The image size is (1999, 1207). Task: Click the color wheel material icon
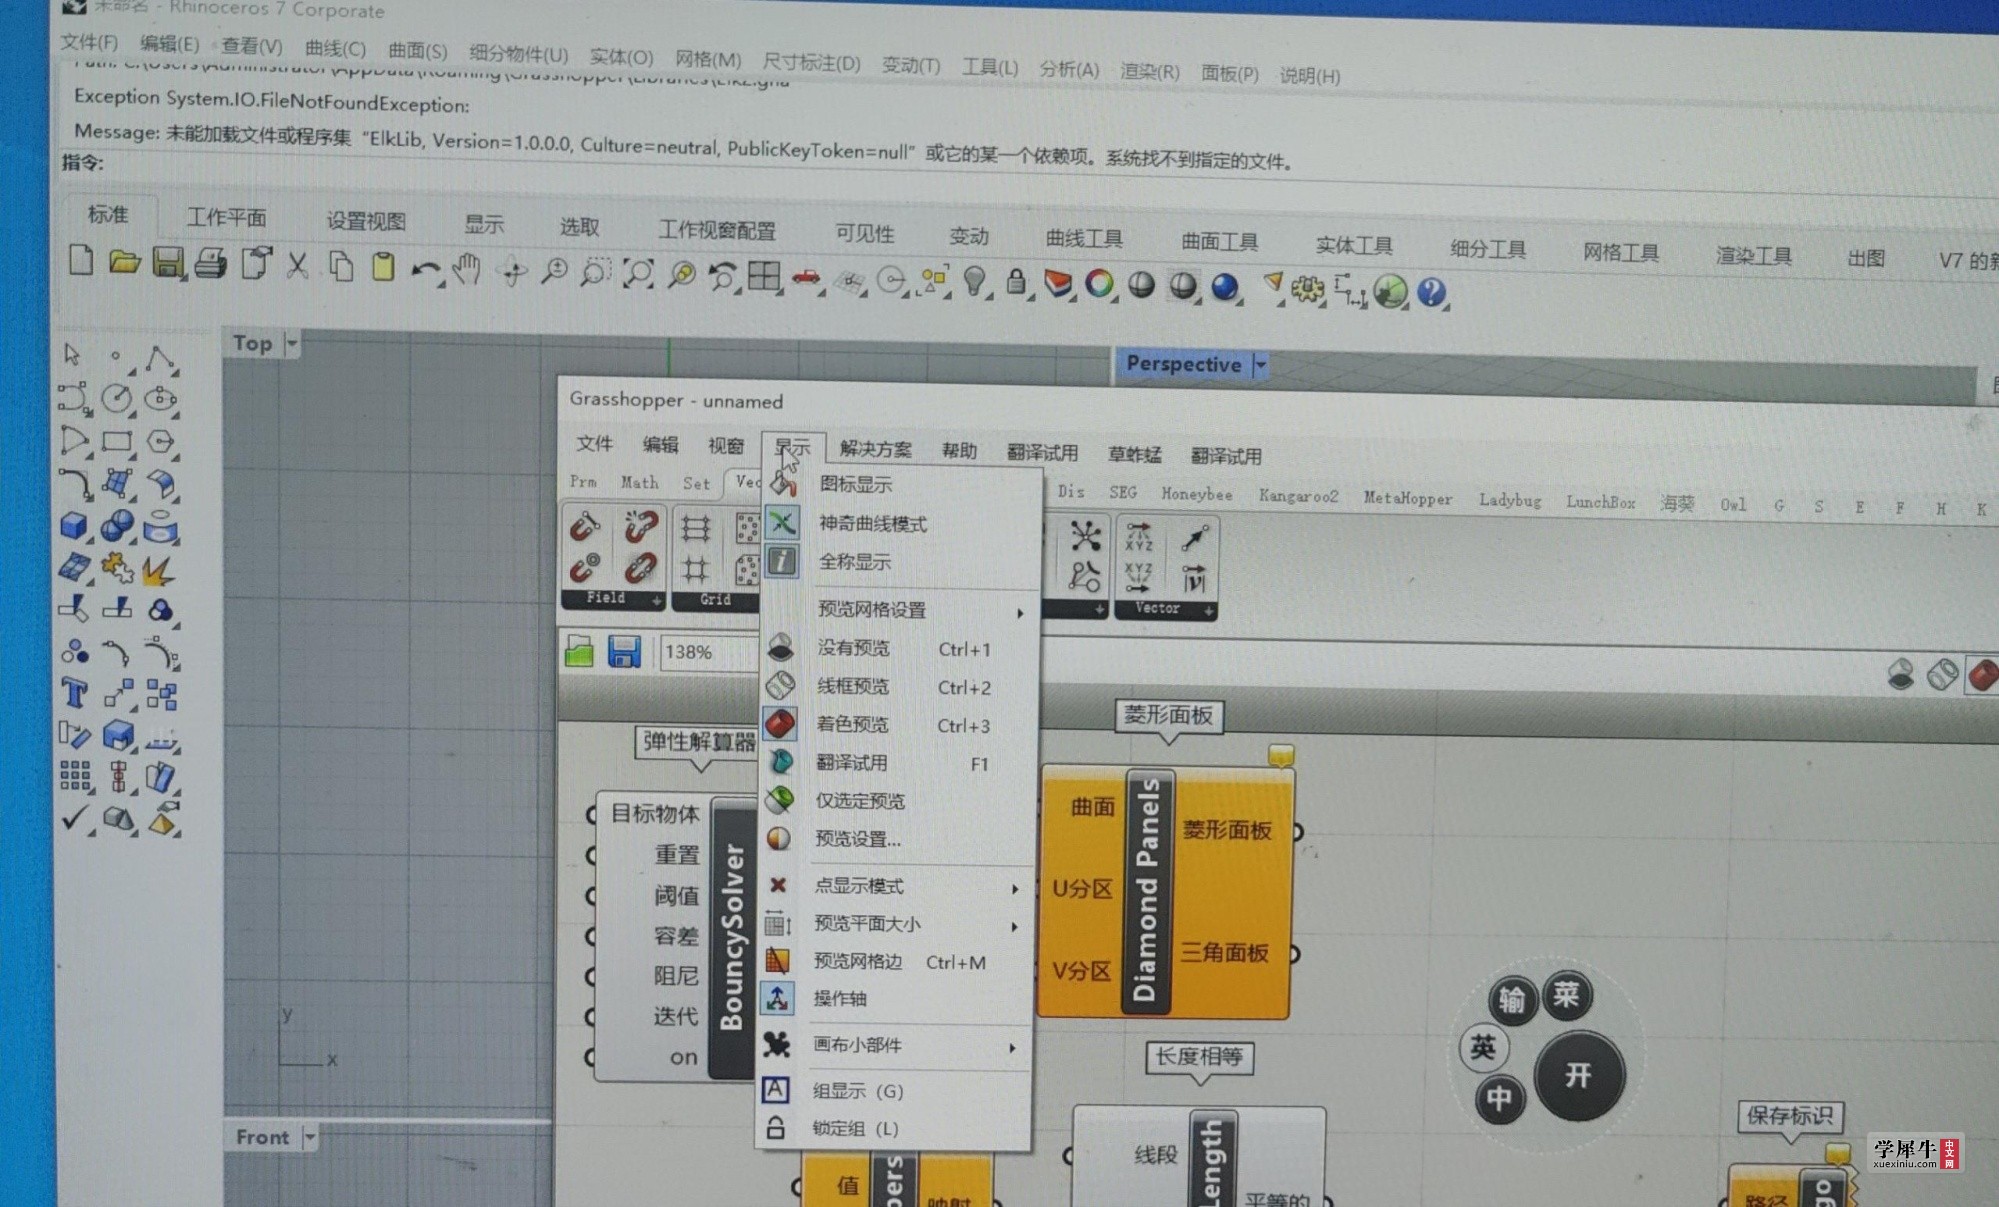click(1099, 284)
